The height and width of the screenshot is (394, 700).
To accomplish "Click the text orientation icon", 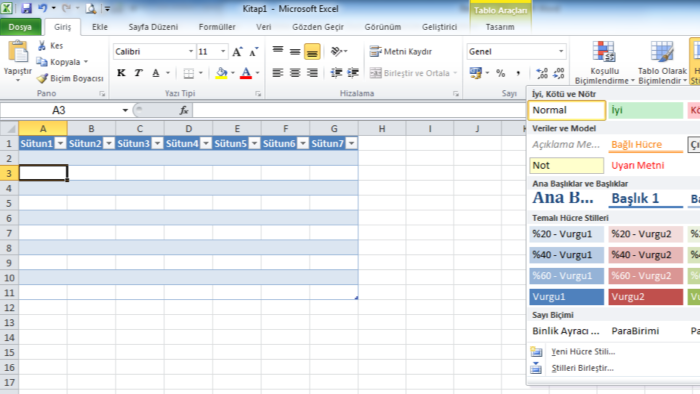I will pyautogui.click(x=337, y=51).
